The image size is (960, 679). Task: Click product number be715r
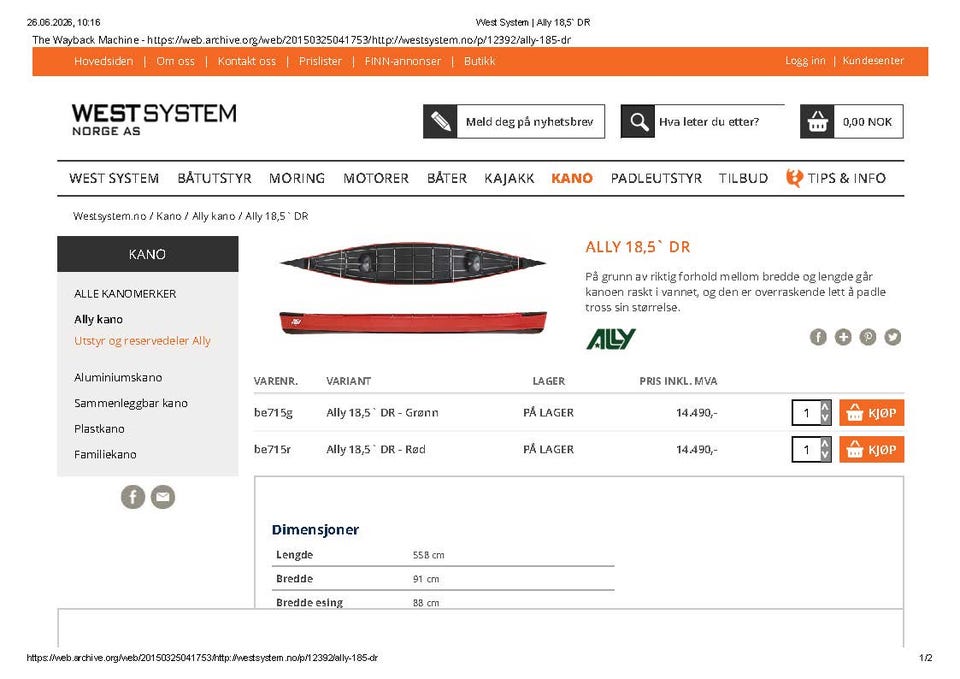272,449
